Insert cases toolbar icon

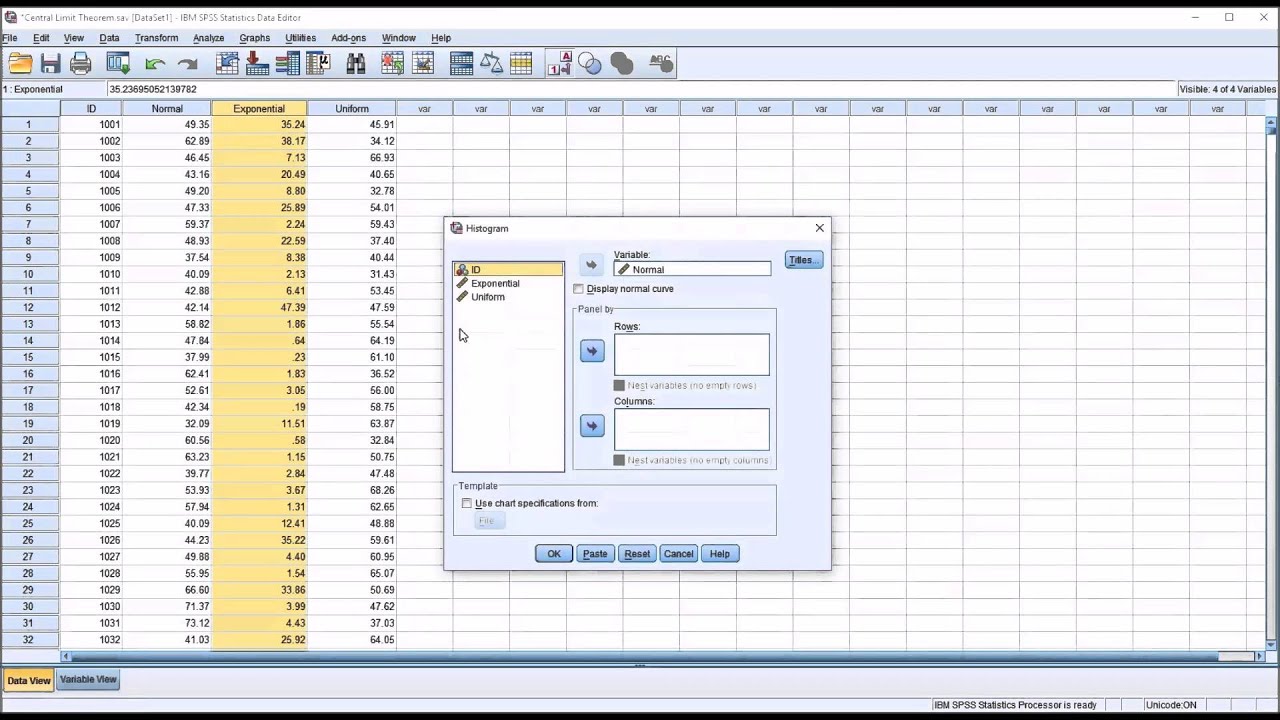[x=393, y=64]
